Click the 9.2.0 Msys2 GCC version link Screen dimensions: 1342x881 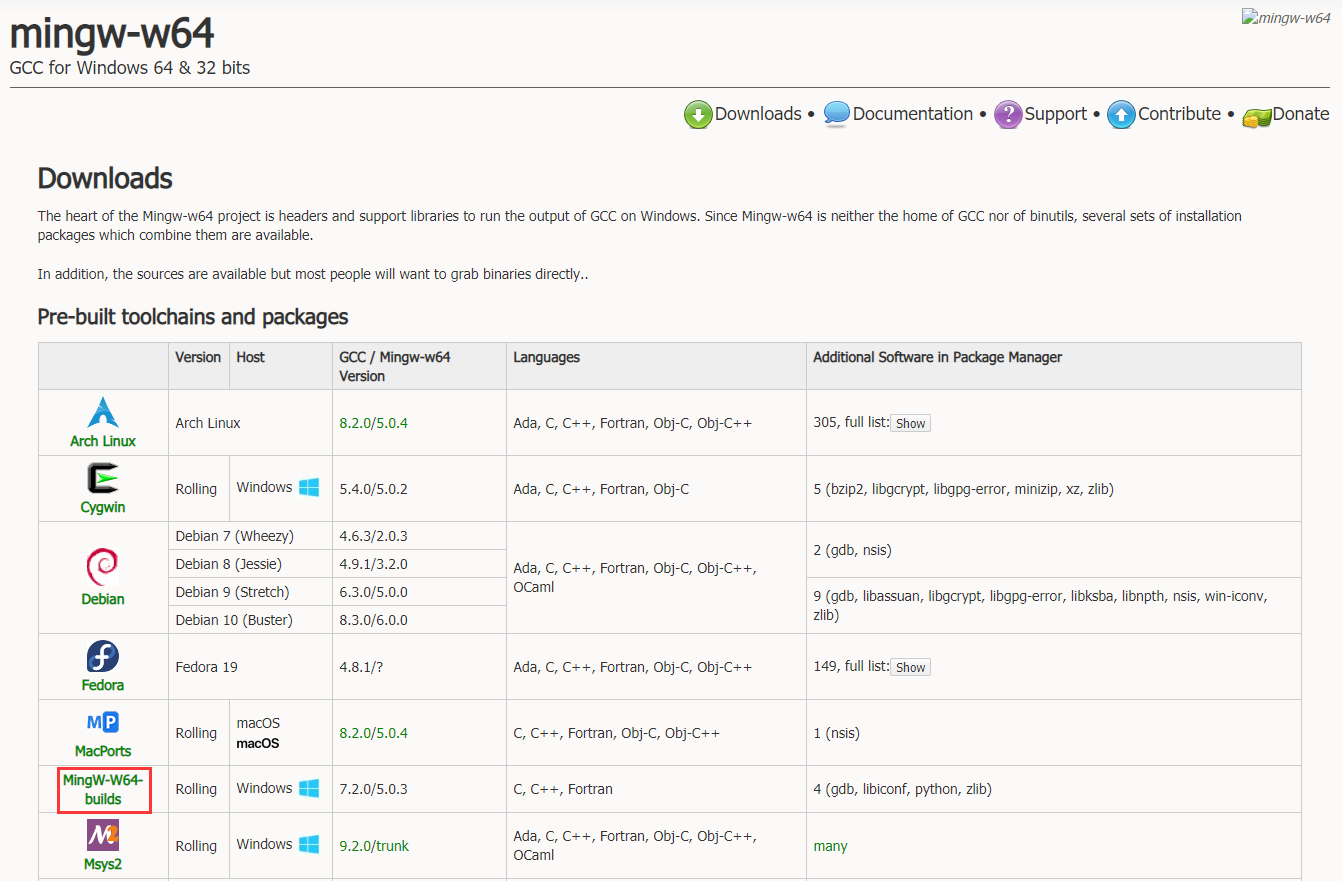(354, 846)
